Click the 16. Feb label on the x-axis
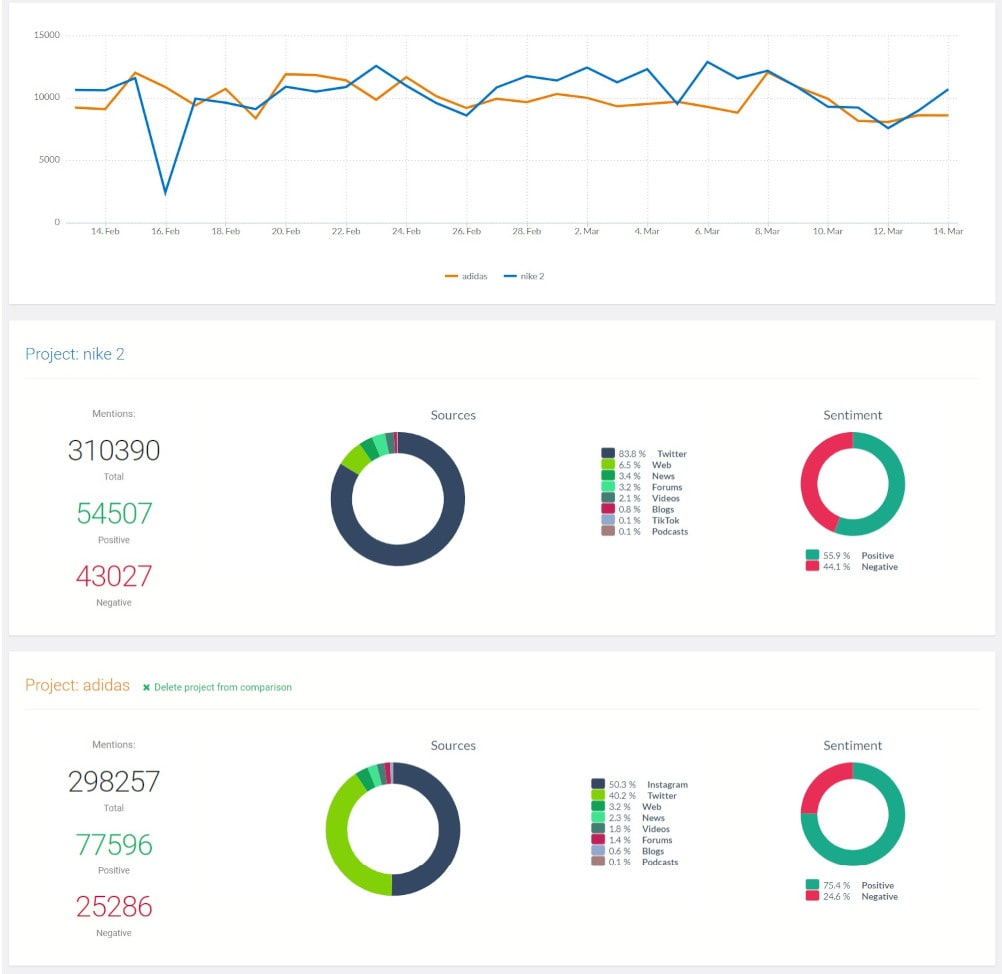 [x=166, y=231]
